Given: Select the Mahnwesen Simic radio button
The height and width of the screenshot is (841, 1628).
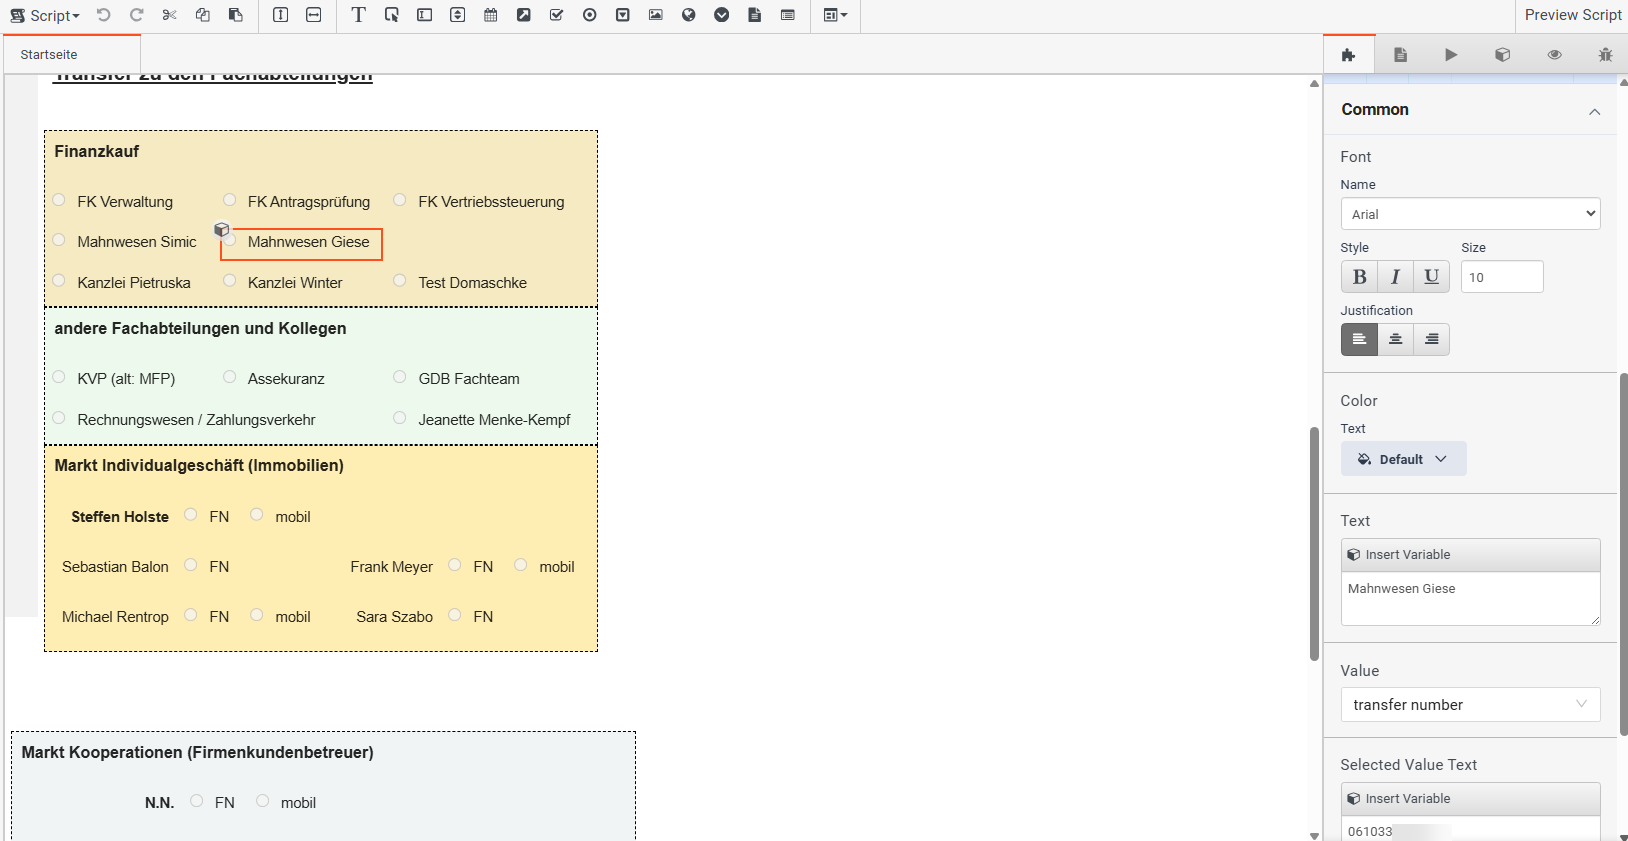Looking at the screenshot, I should (x=59, y=240).
